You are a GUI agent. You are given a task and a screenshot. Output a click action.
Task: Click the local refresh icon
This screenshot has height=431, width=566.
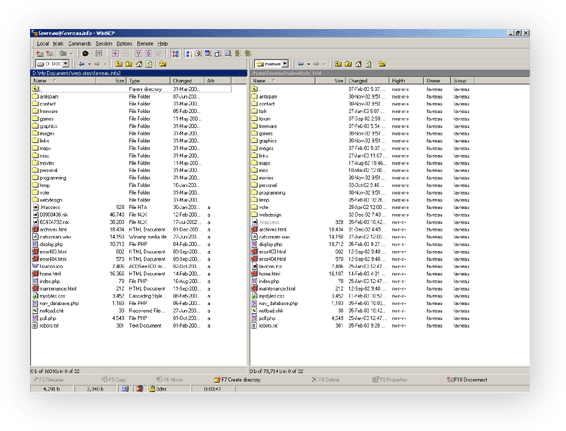pyautogui.click(x=149, y=64)
